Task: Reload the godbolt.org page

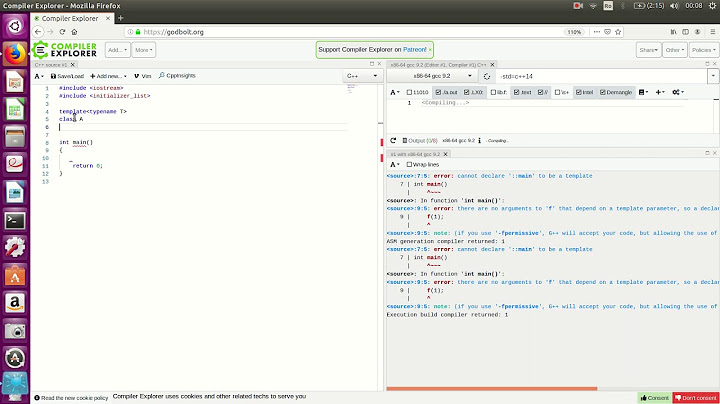Action: click(62, 32)
